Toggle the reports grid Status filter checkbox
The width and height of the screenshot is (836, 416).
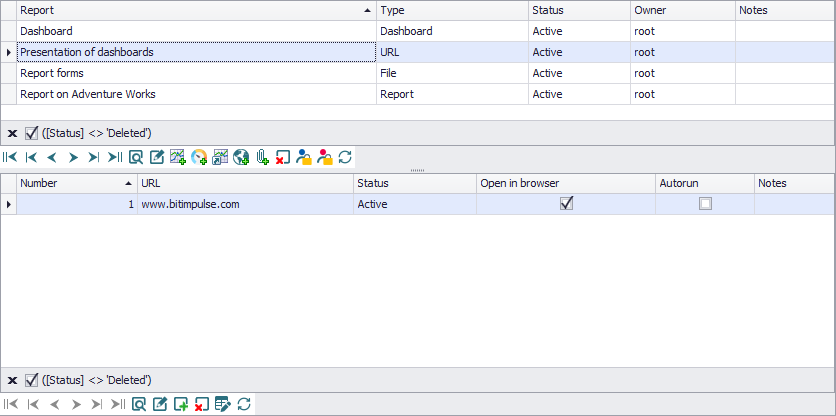pyautogui.click(x=31, y=133)
